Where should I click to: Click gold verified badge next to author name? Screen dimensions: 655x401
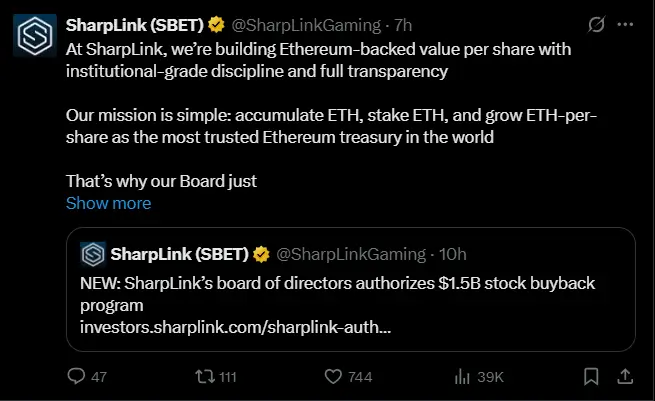[x=215, y=24]
